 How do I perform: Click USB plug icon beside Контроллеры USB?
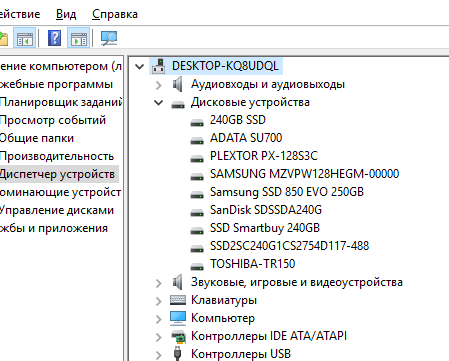point(178,354)
